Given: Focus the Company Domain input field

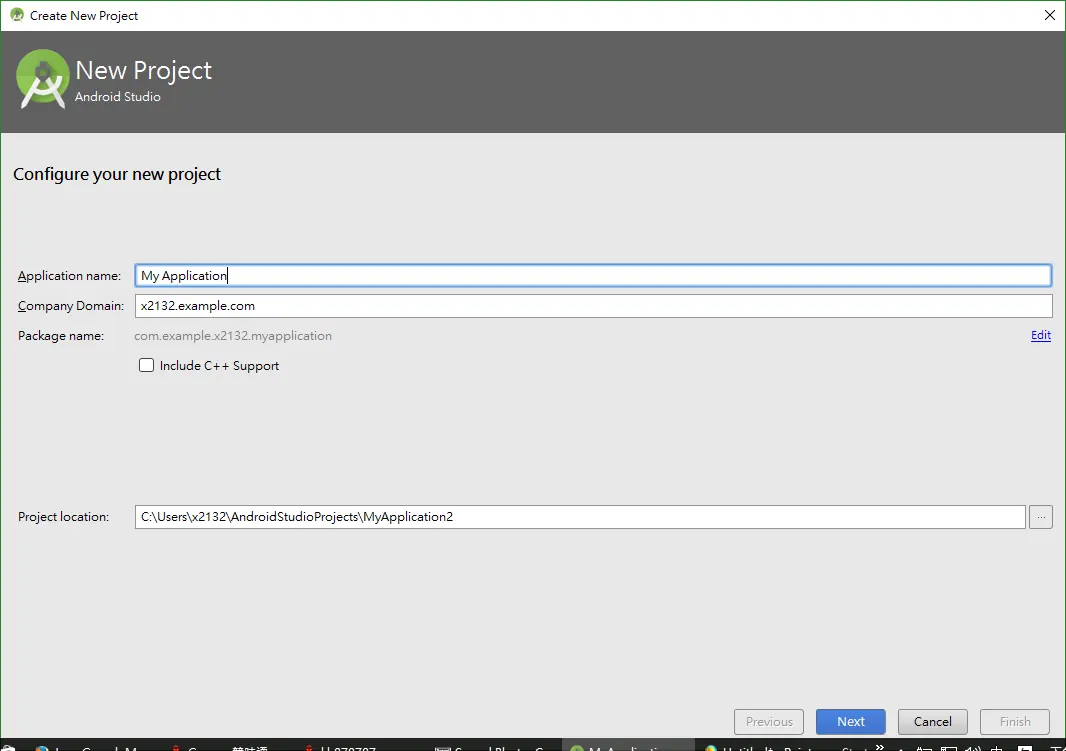Looking at the screenshot, I should tap(593, 306).
